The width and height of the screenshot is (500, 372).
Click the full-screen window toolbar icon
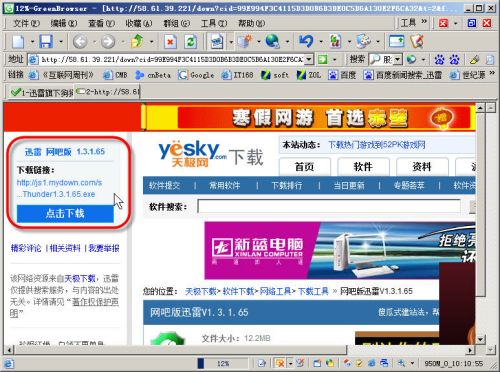[x=396, y=42]
